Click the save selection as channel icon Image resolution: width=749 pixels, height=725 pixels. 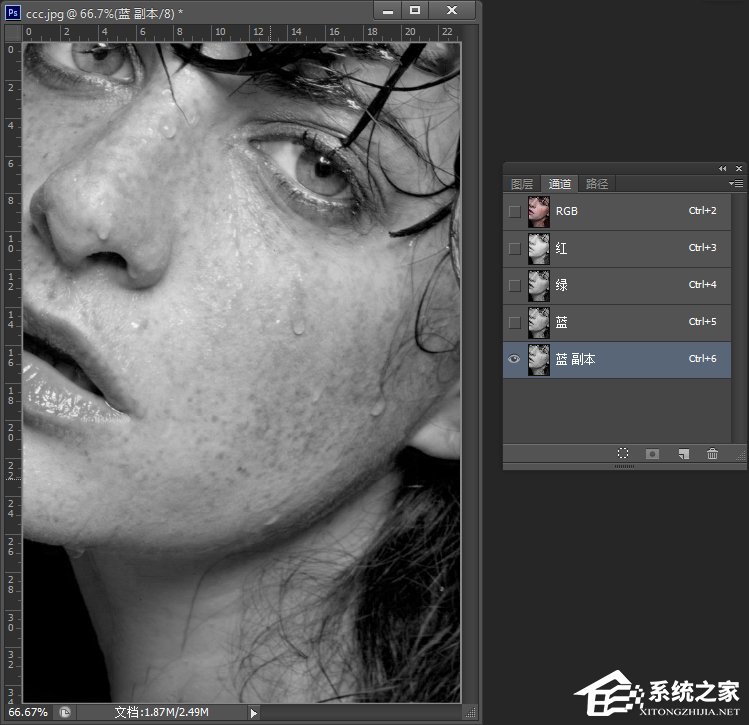point(652,454)
